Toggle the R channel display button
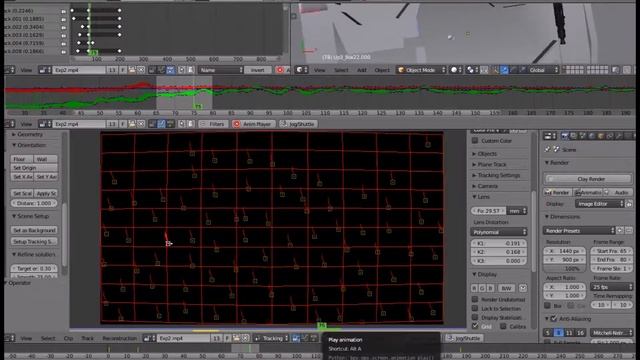The width and height of the screenshot is (640, 360). [474, 288]
